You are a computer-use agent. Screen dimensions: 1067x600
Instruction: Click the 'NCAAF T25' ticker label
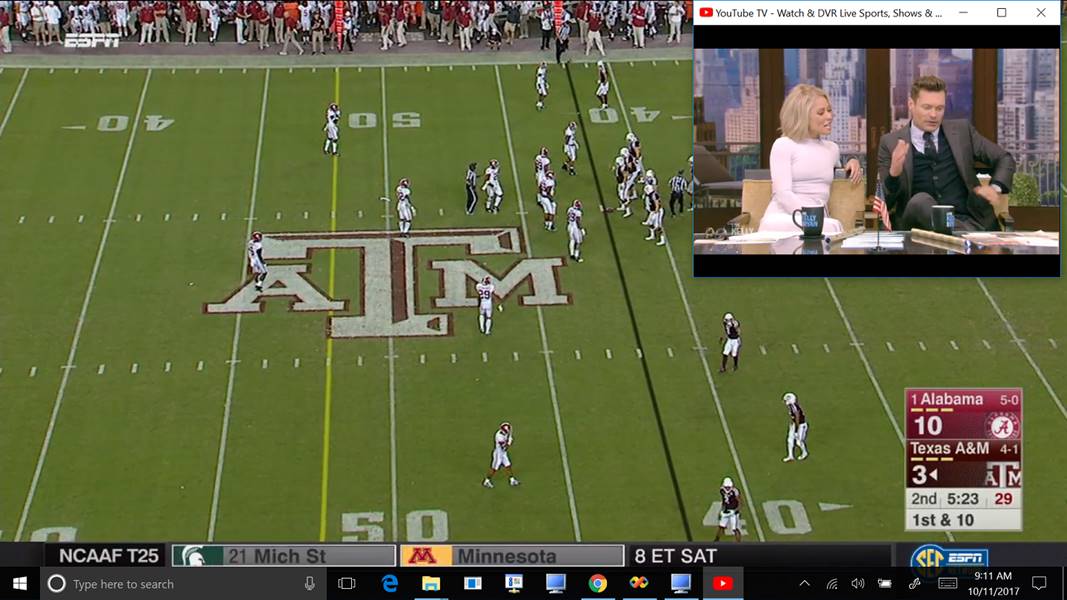108,556
